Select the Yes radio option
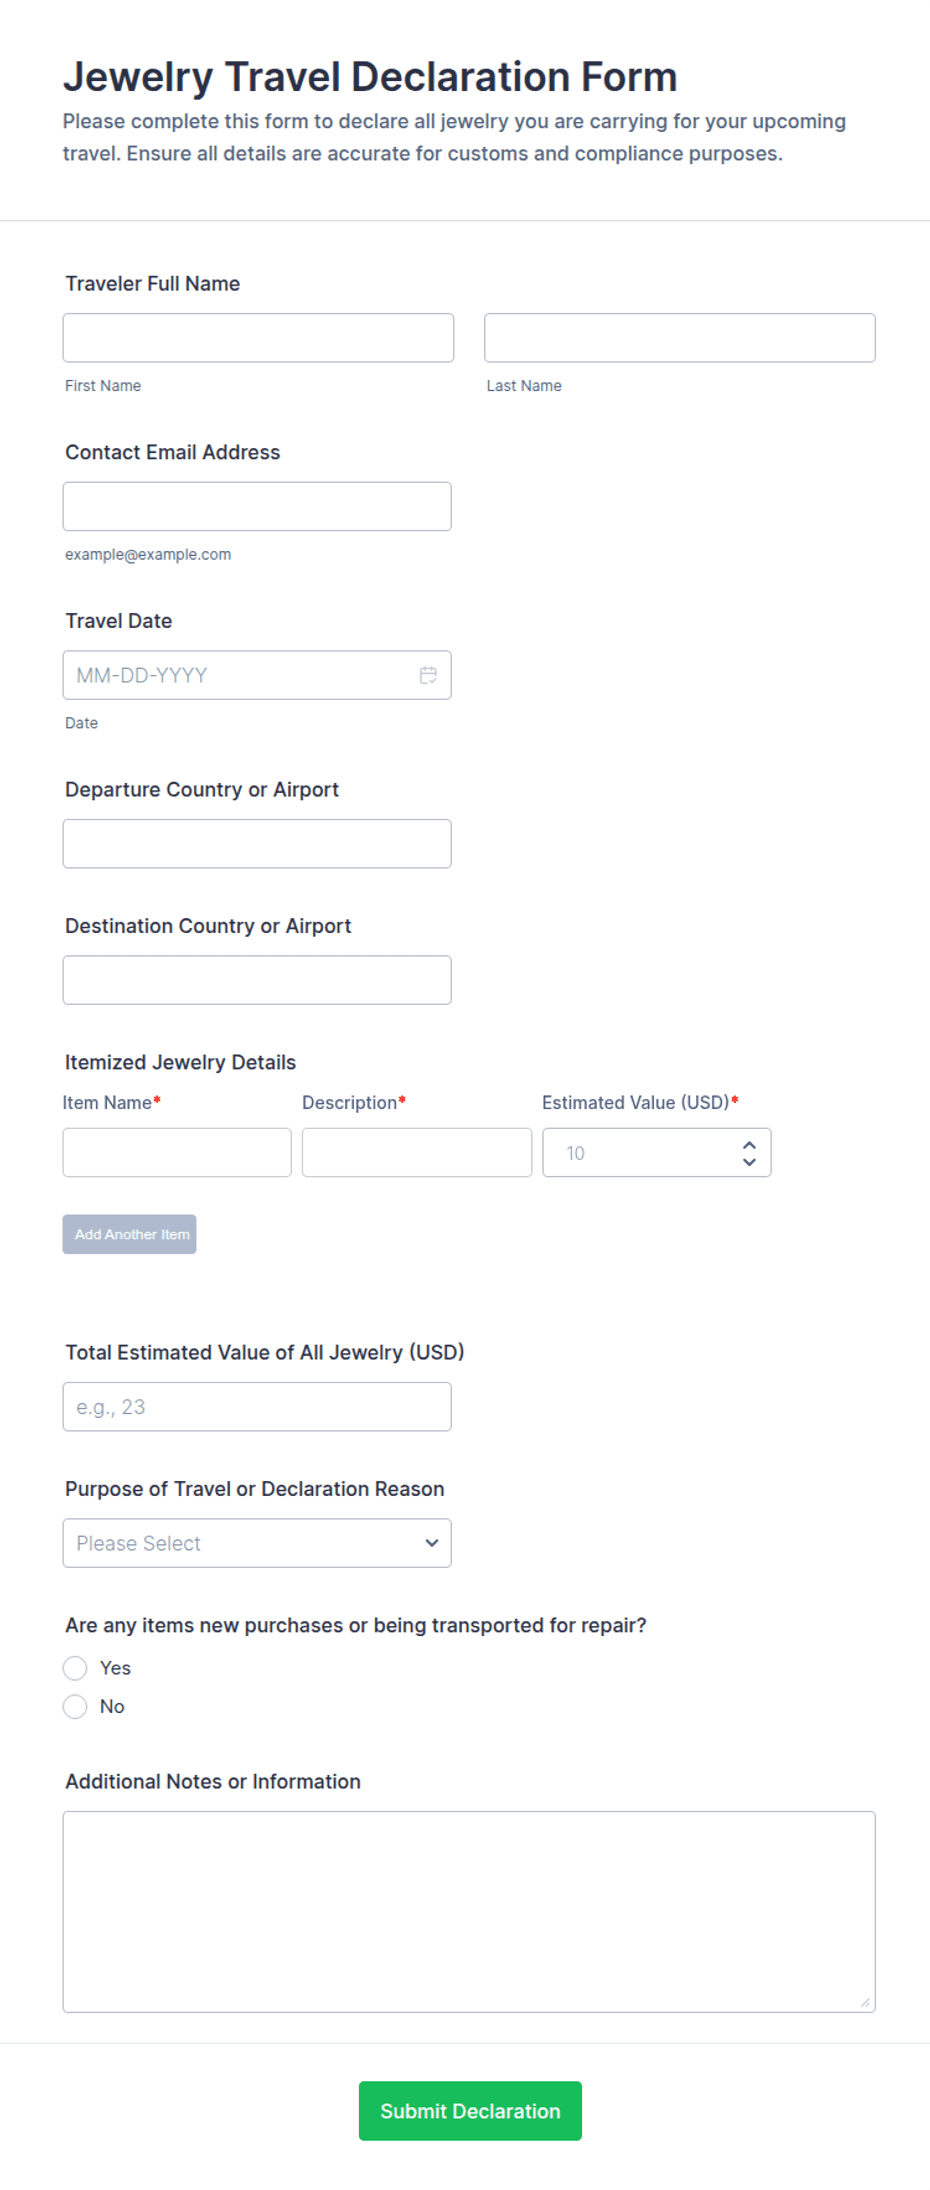This screenshot has height=2190, width=930. click(75, 1668)
